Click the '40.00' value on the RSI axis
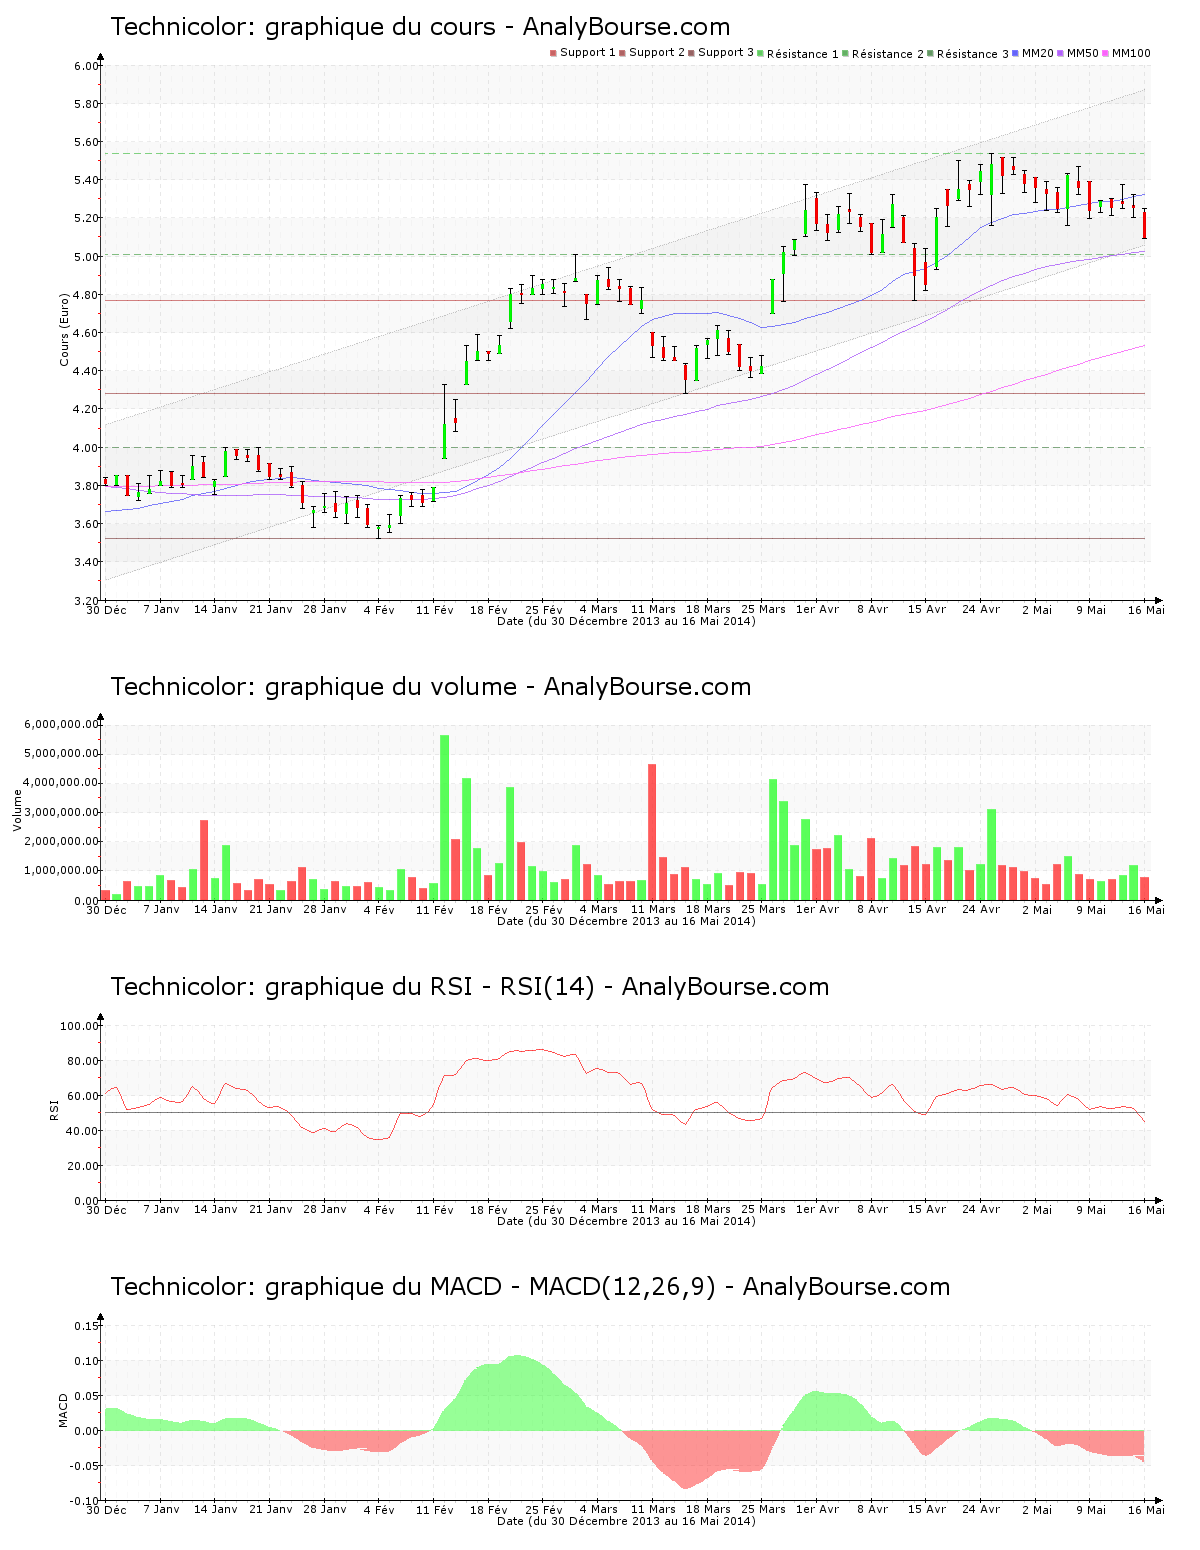The image size is (1200, 1550). coord(82,1131)
